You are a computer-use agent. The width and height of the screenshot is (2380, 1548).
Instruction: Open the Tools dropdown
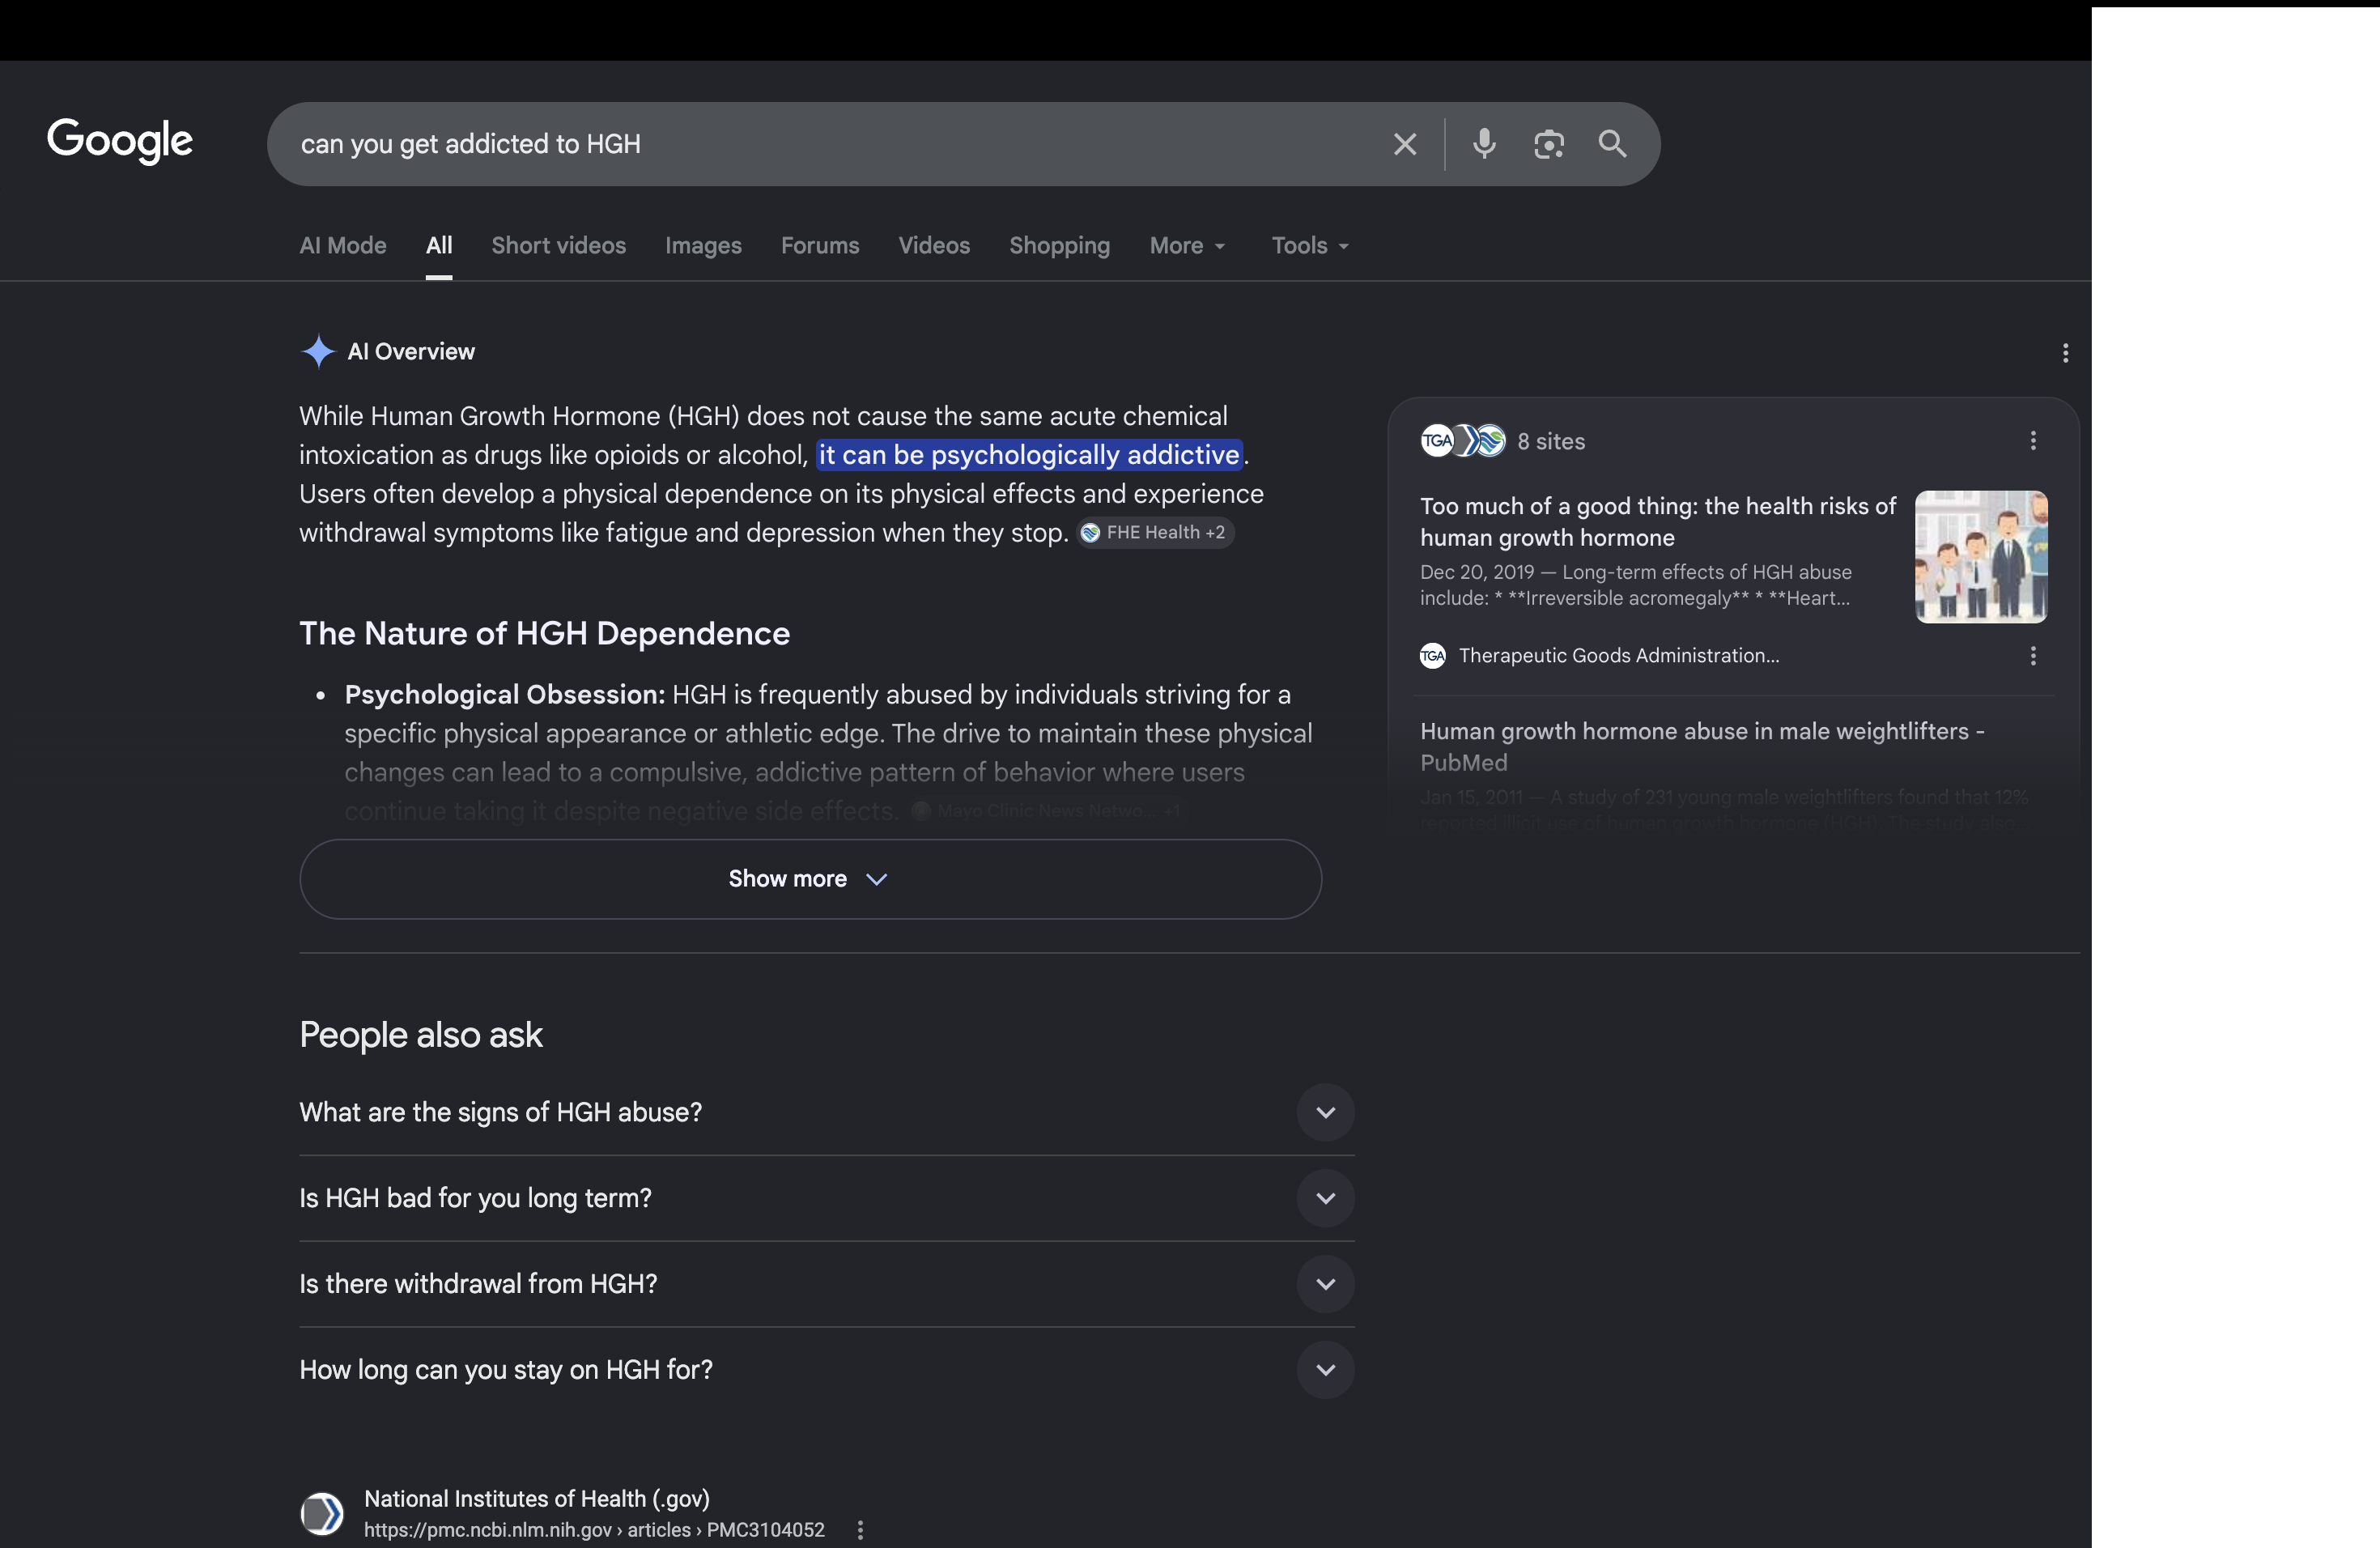[x=1310, y=246]
